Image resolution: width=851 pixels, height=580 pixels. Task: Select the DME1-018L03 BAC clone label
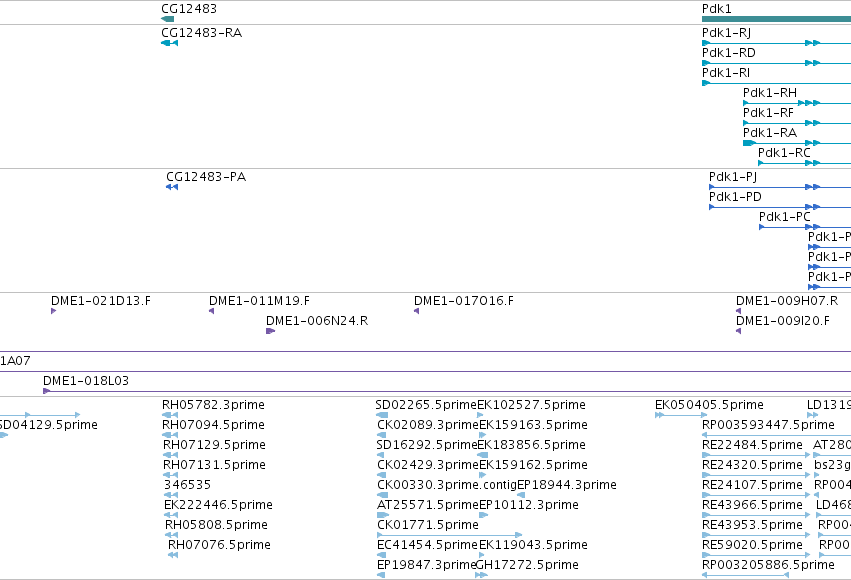pos(86,381)
